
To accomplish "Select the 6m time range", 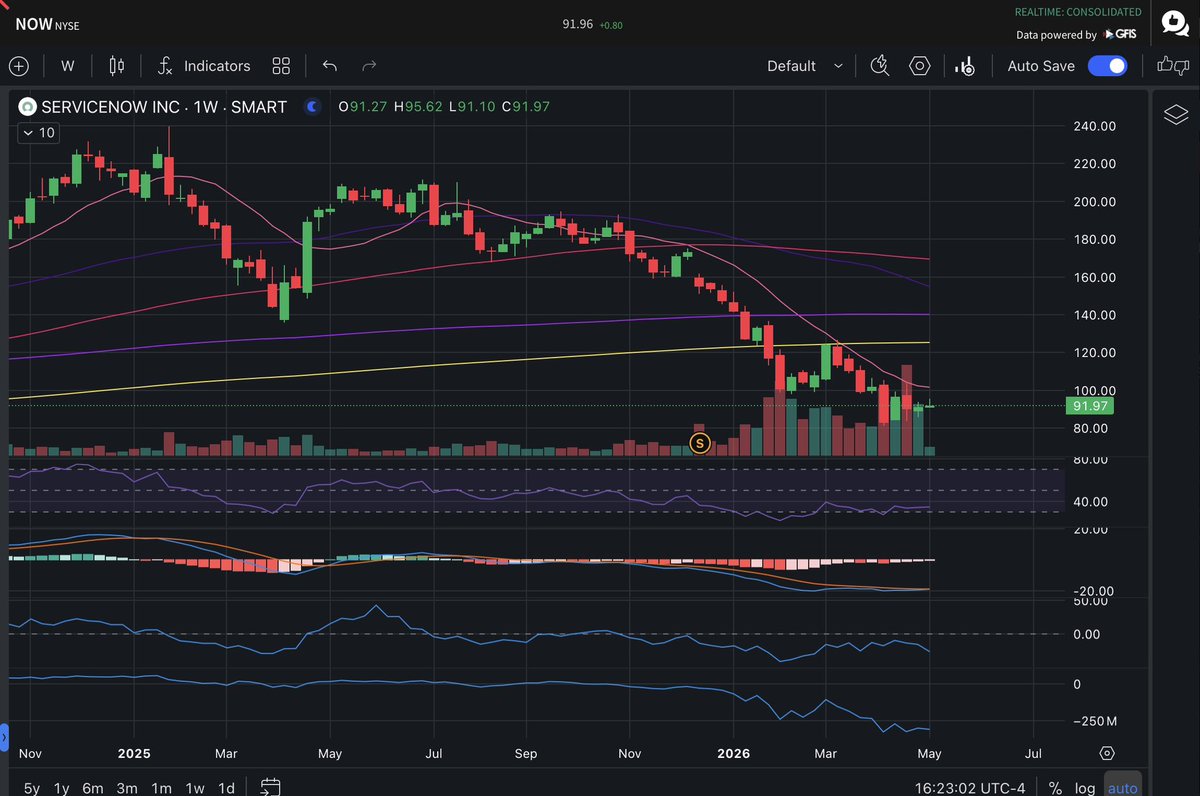I will coord(93,787).
